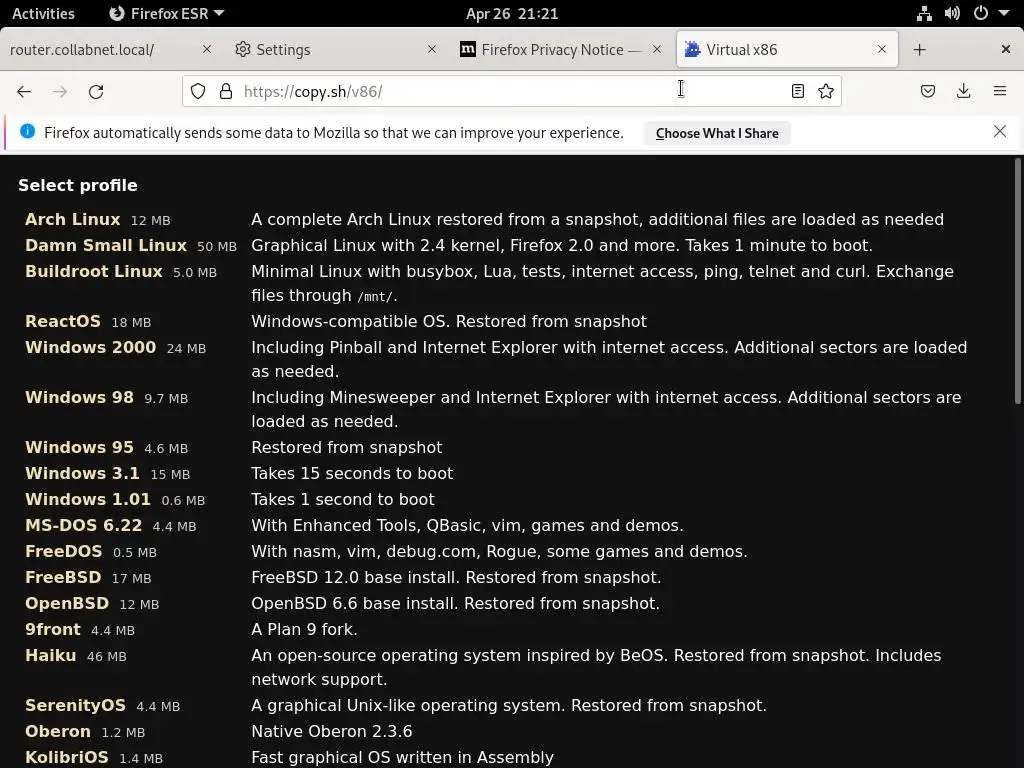The image size is (1024, 768).
Task: Close the Virtual x86 tab
Action: tap(882, 49)
